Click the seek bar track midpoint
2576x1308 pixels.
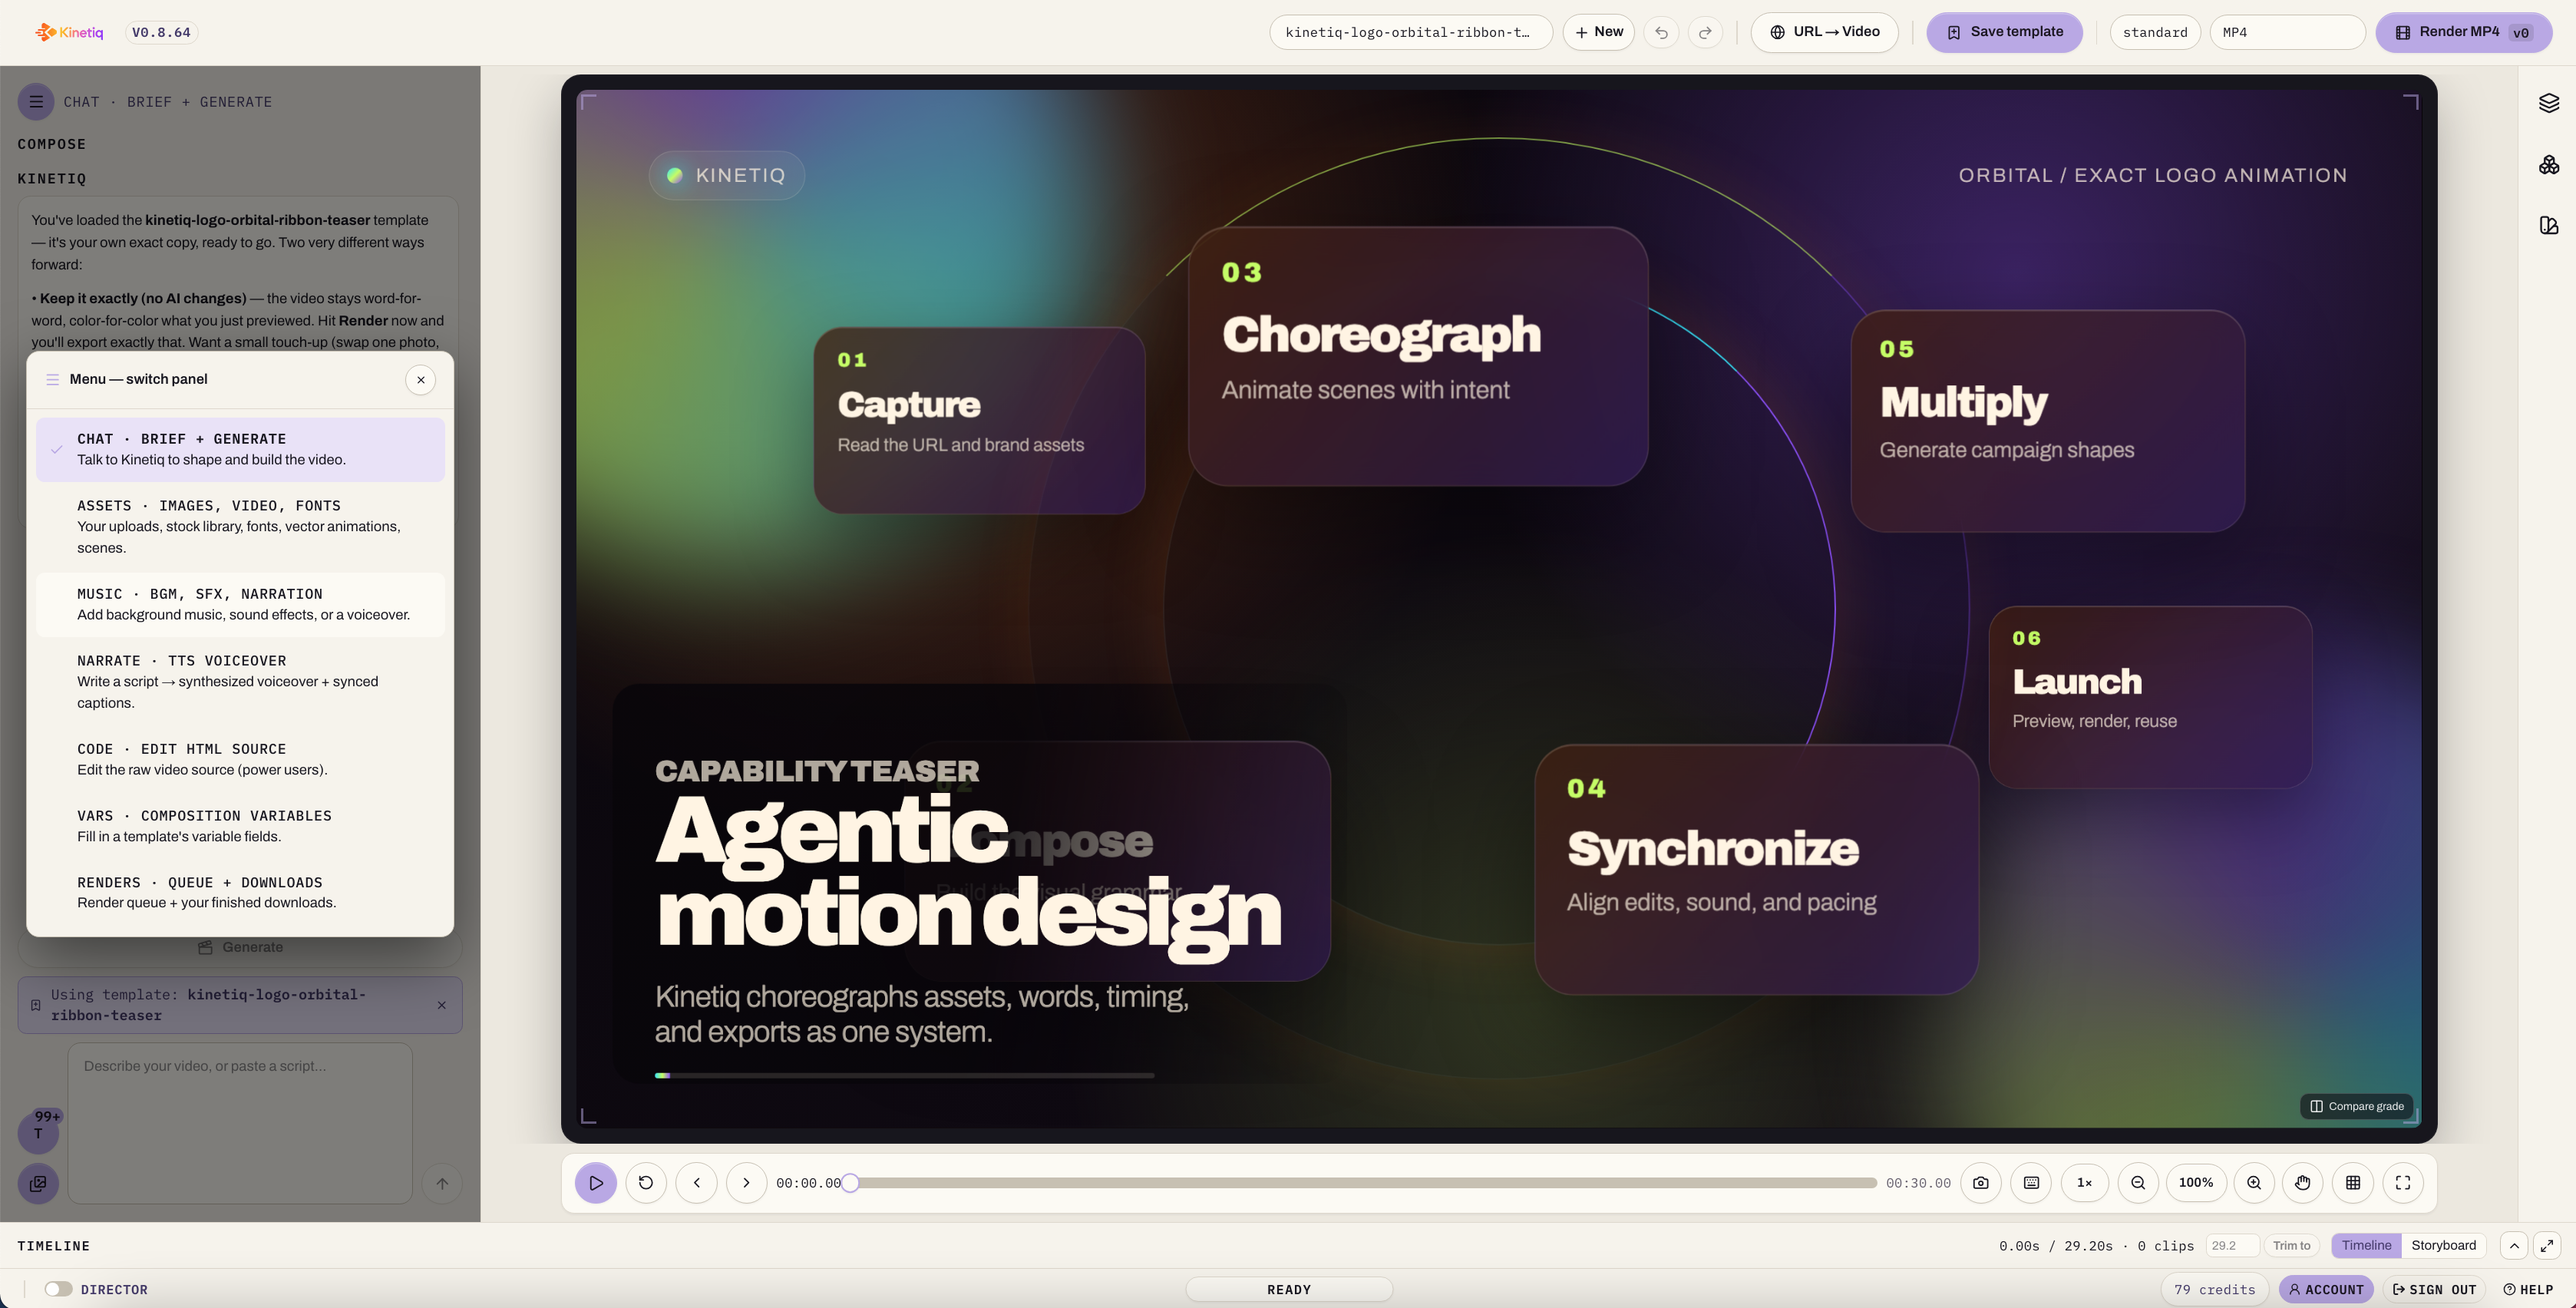[x=1364, y=1183]
